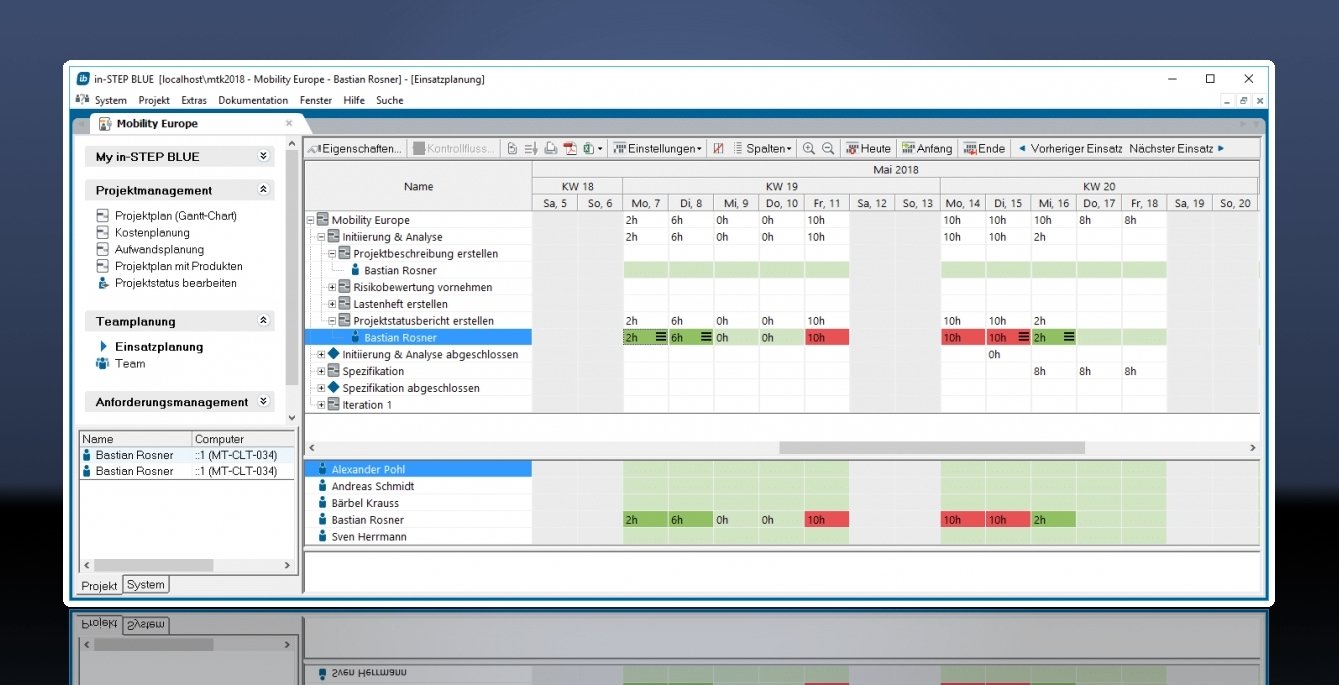Collapse Projektstatusbericht erstellen node
Image resolution: width=1339 pixels, height=685 pixels.
pyautogui.click(x=333, y=321)
